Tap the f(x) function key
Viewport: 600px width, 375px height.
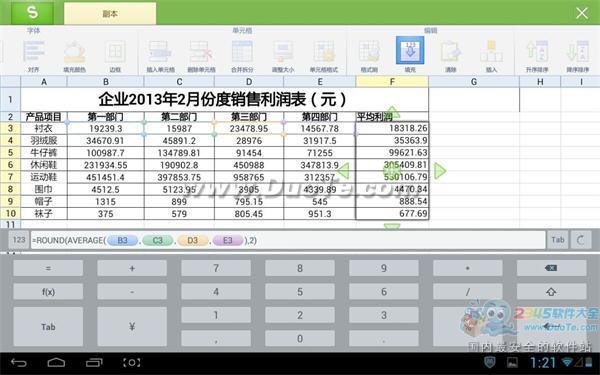(48, 292)
